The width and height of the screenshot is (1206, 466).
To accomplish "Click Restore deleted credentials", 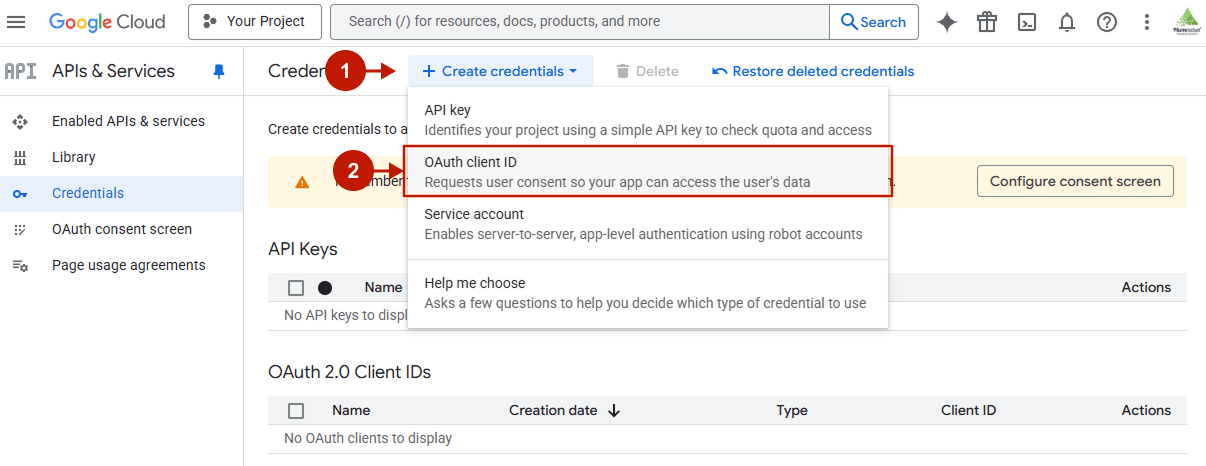I will [x=813, y=71].
